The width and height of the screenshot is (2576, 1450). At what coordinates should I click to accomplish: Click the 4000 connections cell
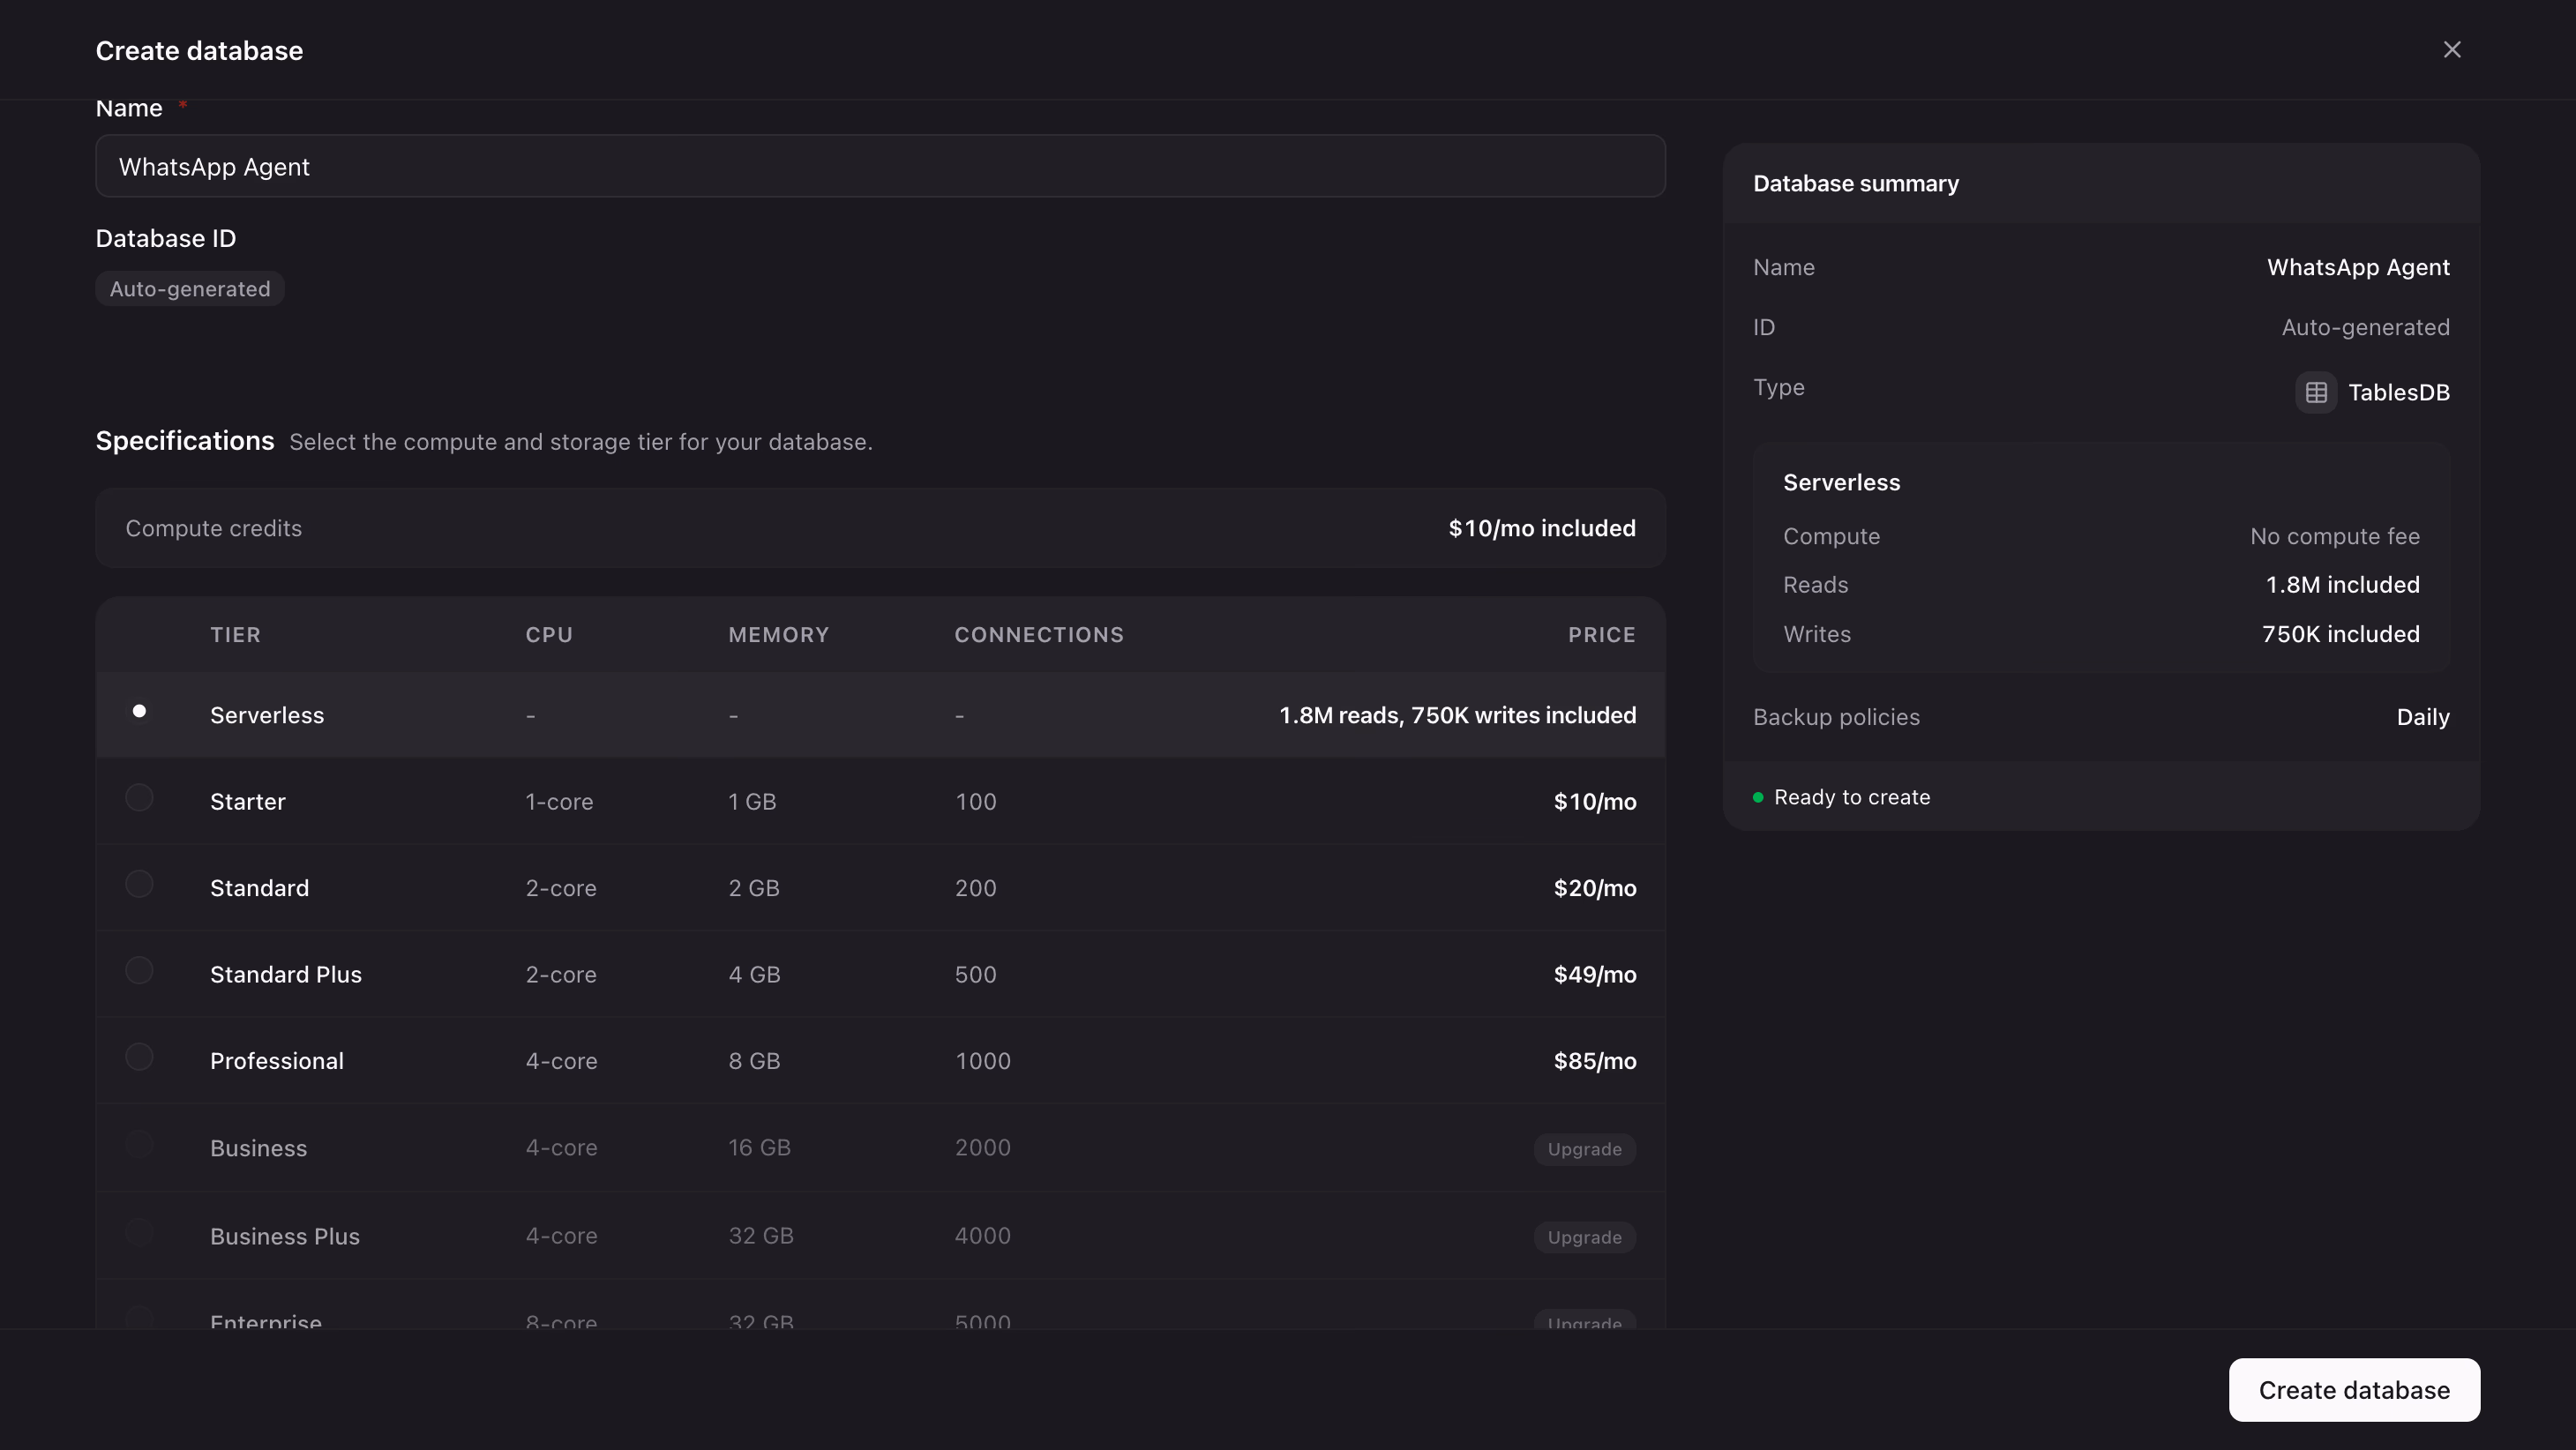pyautogui.click(x=982, y=1236)
